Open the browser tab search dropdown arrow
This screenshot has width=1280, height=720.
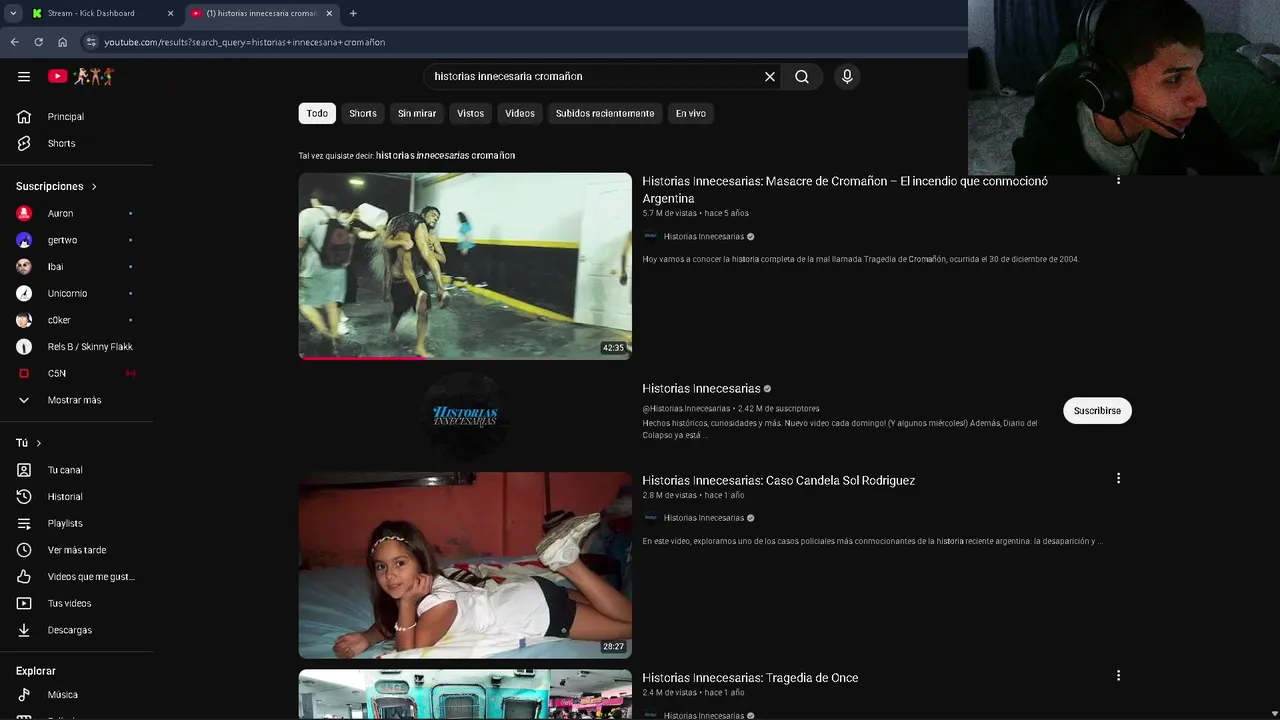point(13,13)
